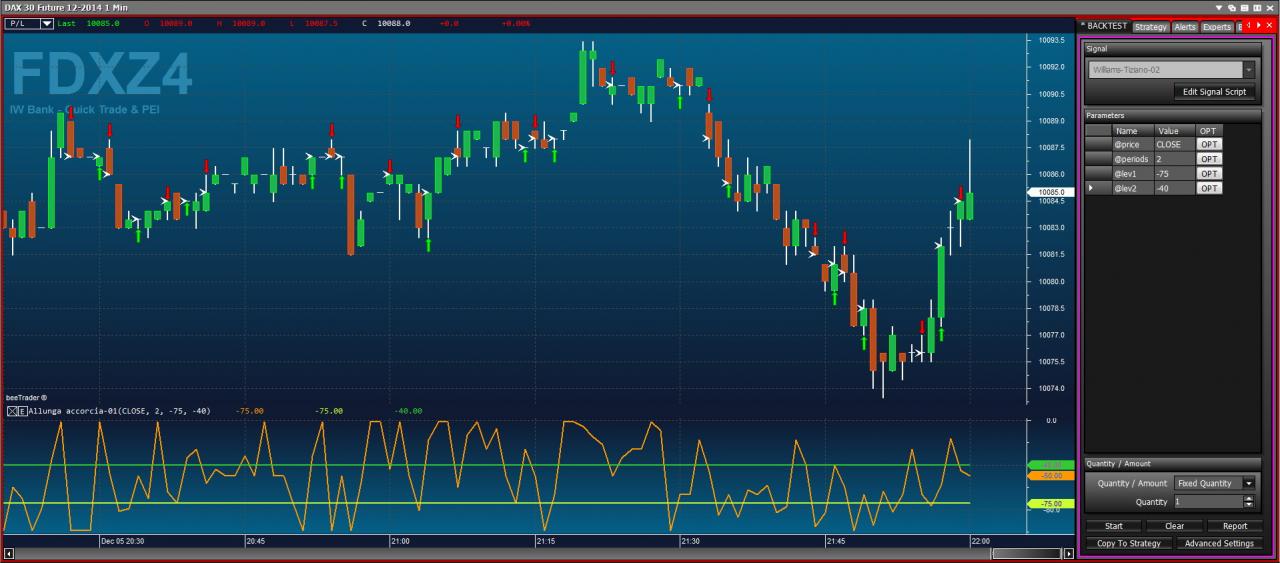Click the right arrow on the chart scrollbar

click(1069, 553)
